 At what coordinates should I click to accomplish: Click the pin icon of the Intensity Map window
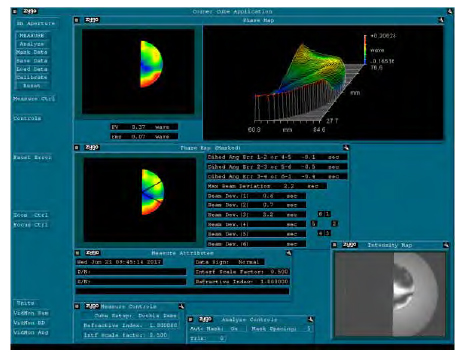point(446,245)
